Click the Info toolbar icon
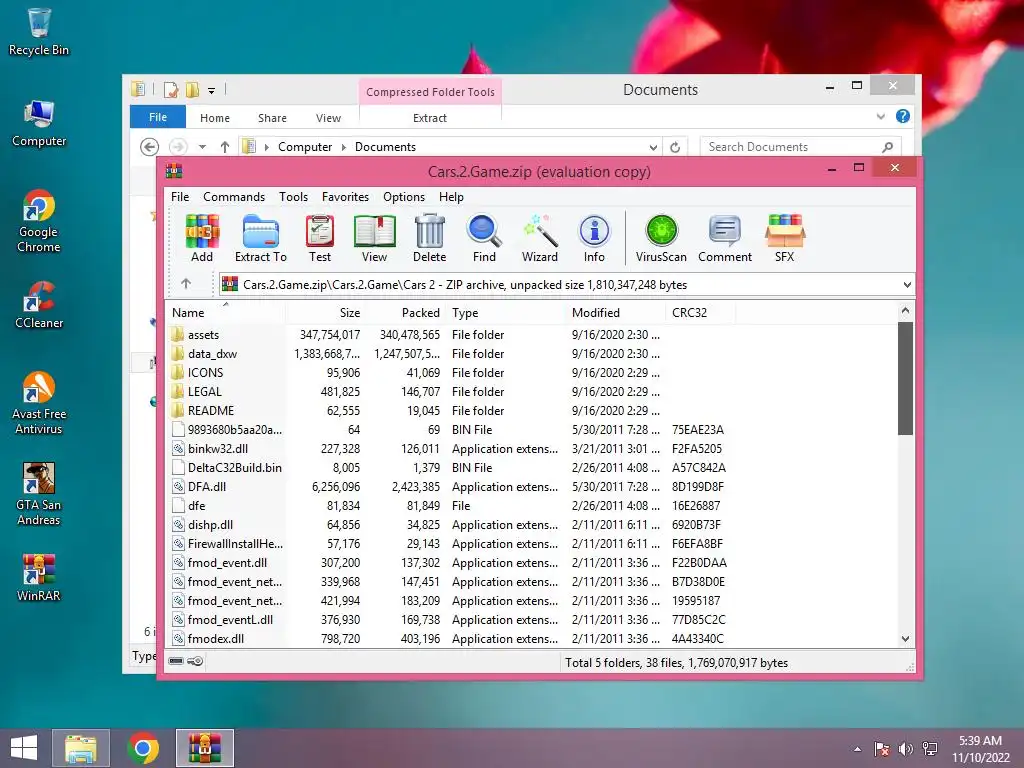The width and height of the screenshot is (1024, 768). (594, 238)
